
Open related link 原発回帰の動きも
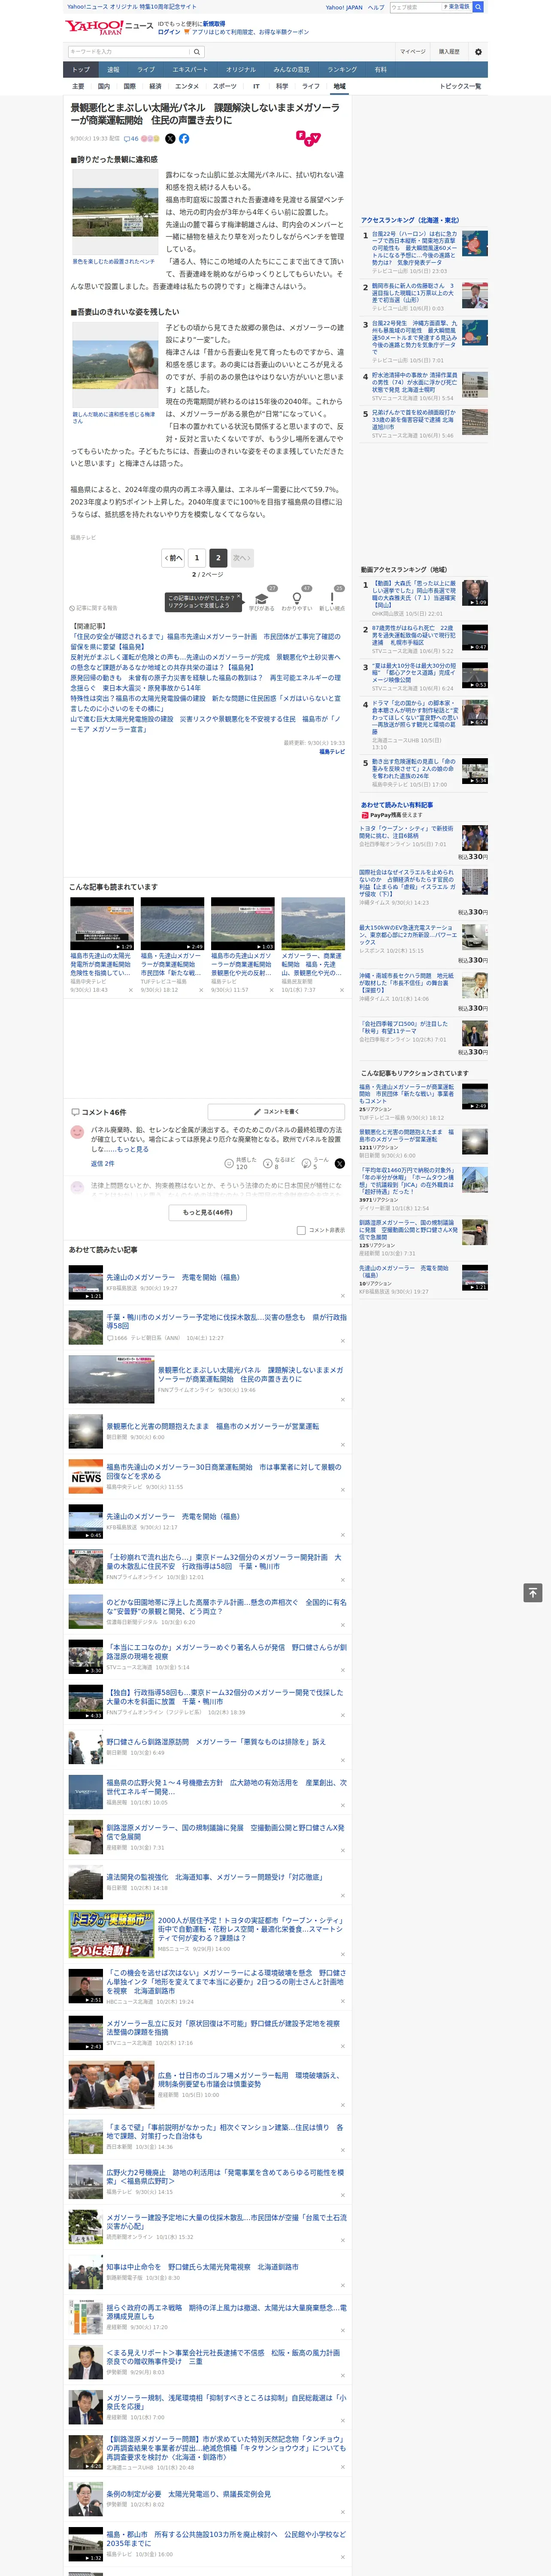pos(206,682)
